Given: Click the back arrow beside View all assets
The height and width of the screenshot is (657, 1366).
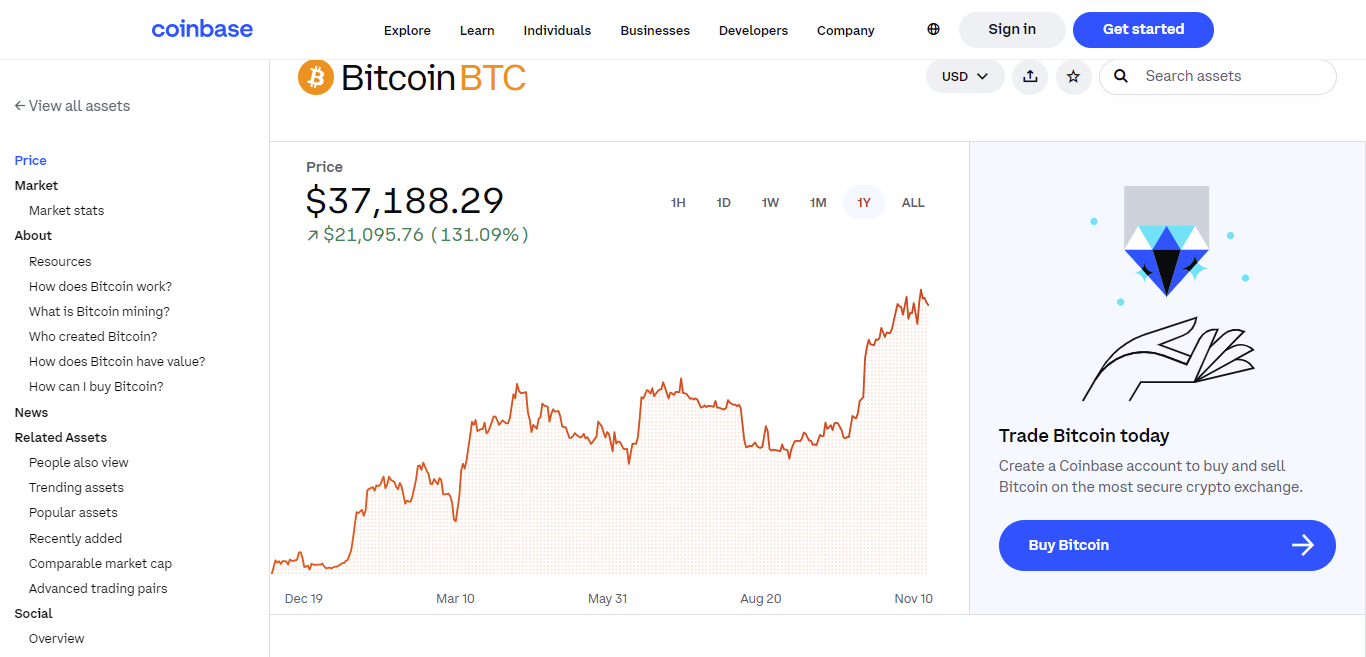Looking at the screenshot, I should coord(18,105).
